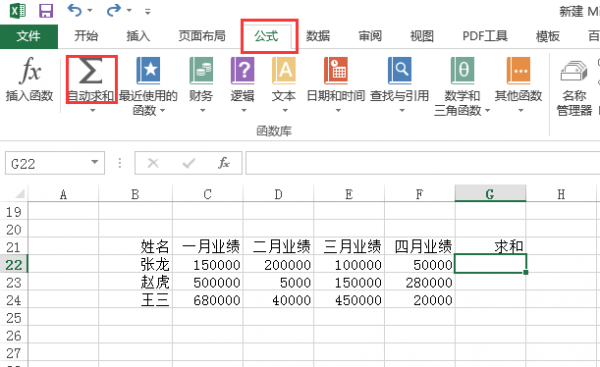Open the Text (文本) functions icon
Viewport: 600px width, 367px height.
coord(284,70)
